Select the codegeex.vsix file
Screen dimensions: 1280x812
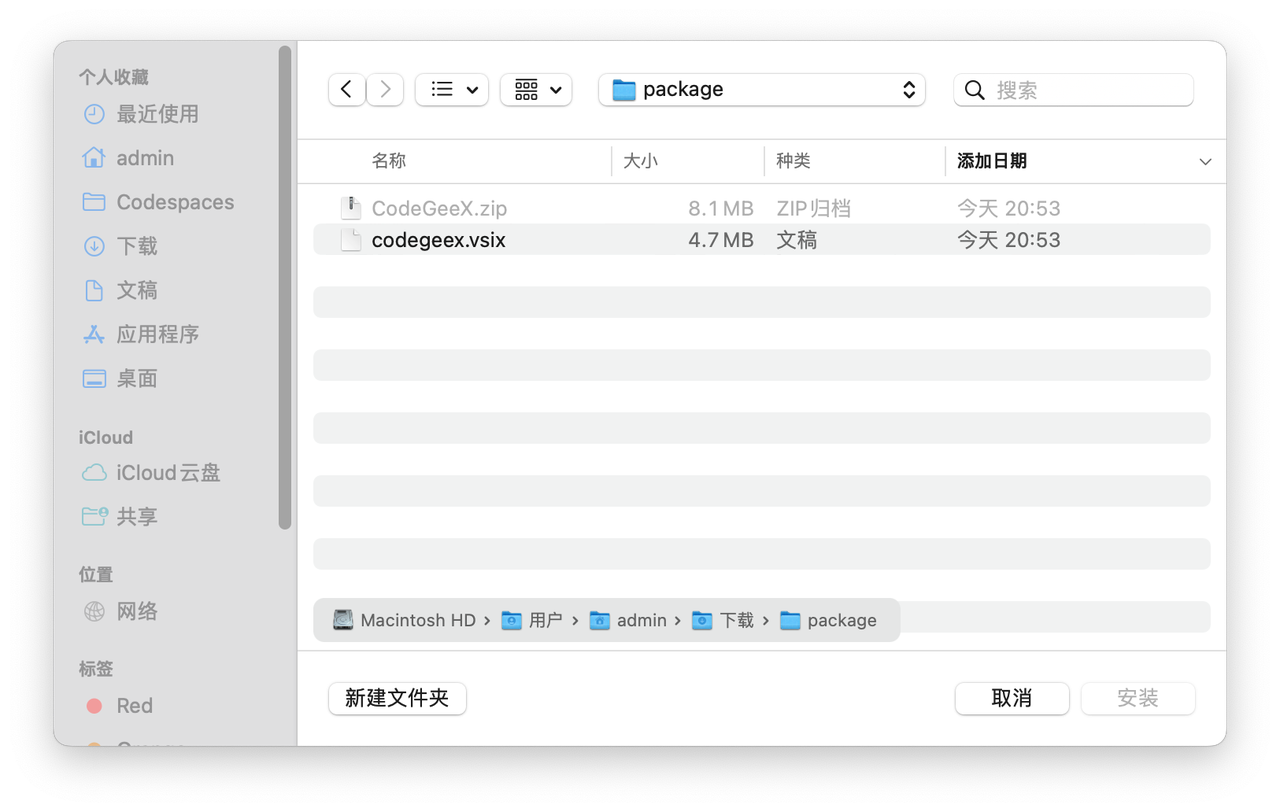[x=762, y=240]
